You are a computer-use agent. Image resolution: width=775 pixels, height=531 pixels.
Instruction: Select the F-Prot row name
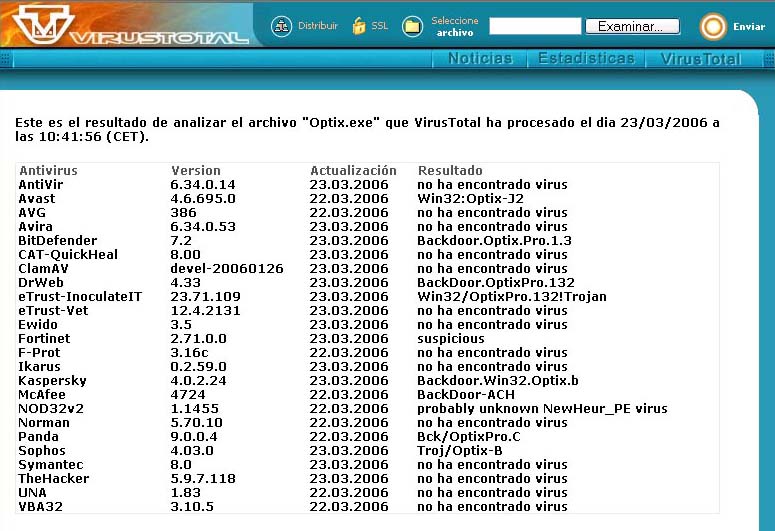(39, 353)
